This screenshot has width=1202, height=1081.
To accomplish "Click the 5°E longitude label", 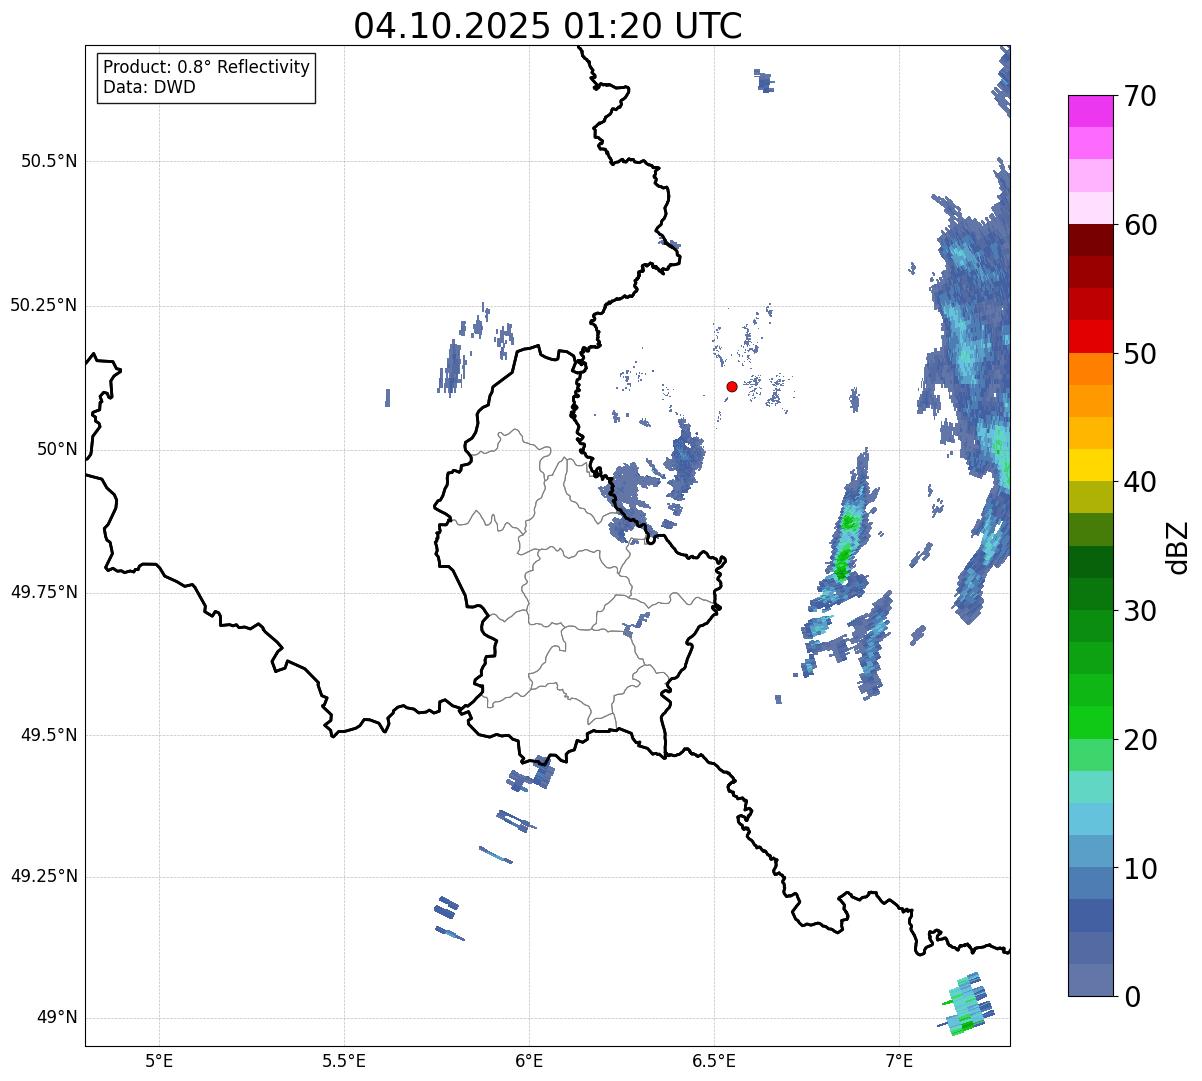I will [x=159, y=1061].
